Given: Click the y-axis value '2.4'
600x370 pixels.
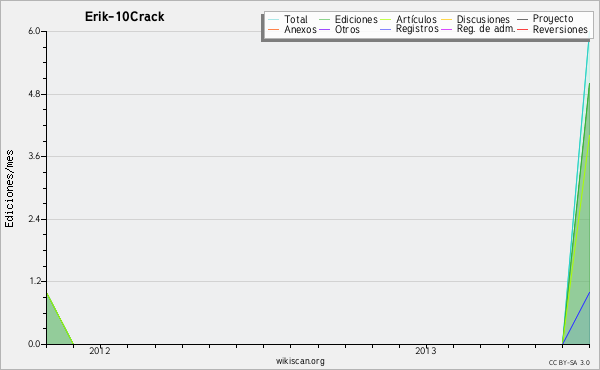Looking at the screenshot, I should coord(34,219).
